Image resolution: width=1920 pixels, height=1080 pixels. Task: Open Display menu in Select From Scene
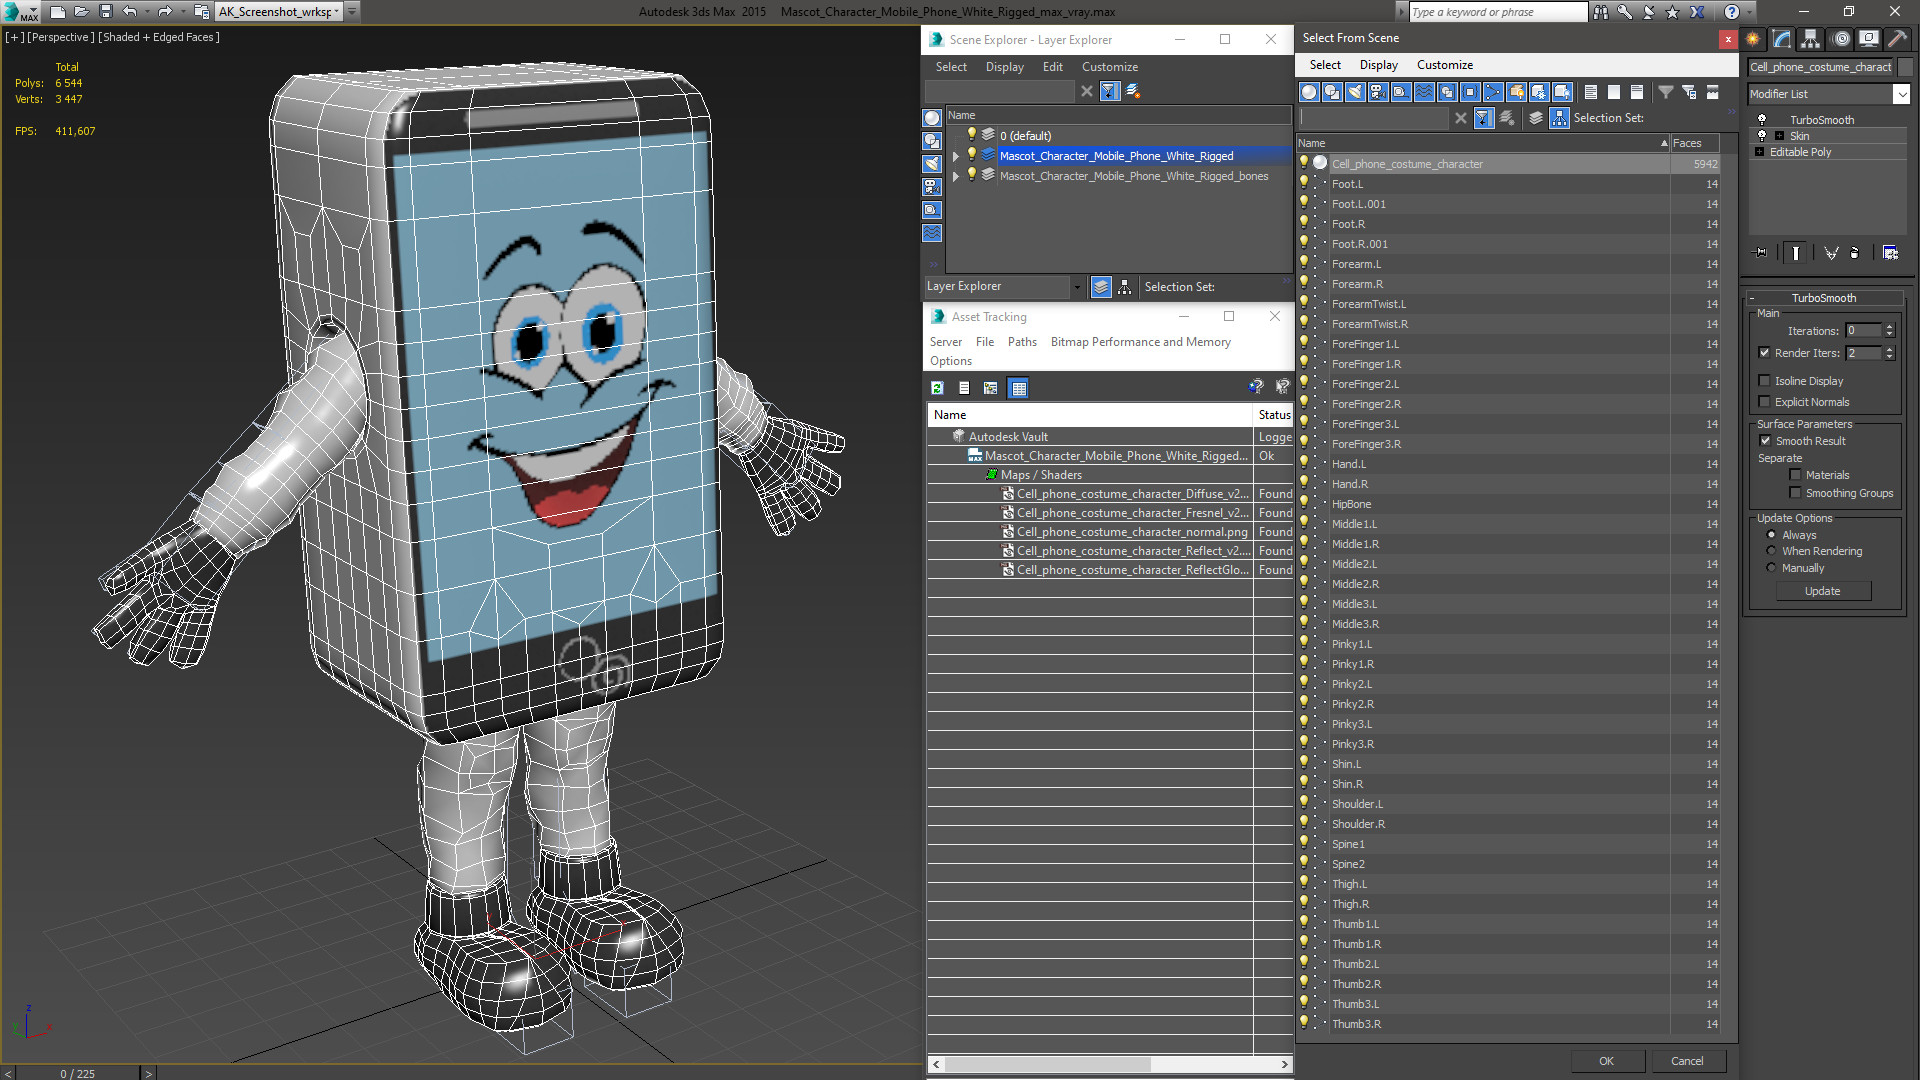pyautogui.click(x=1378, y=65)
